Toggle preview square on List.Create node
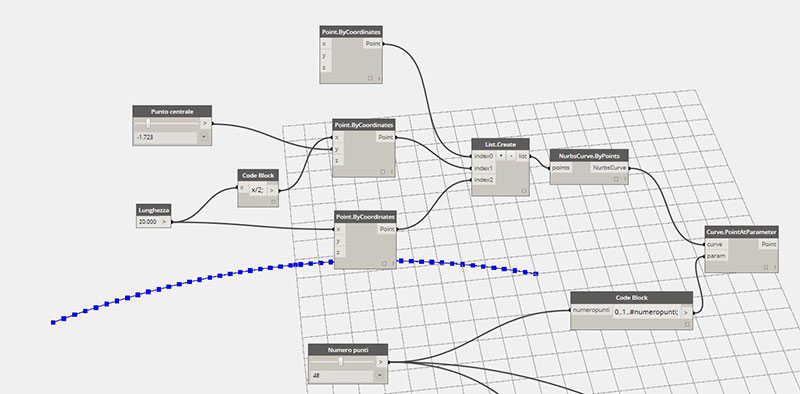The image size is (800, 394). pos(523,191)
